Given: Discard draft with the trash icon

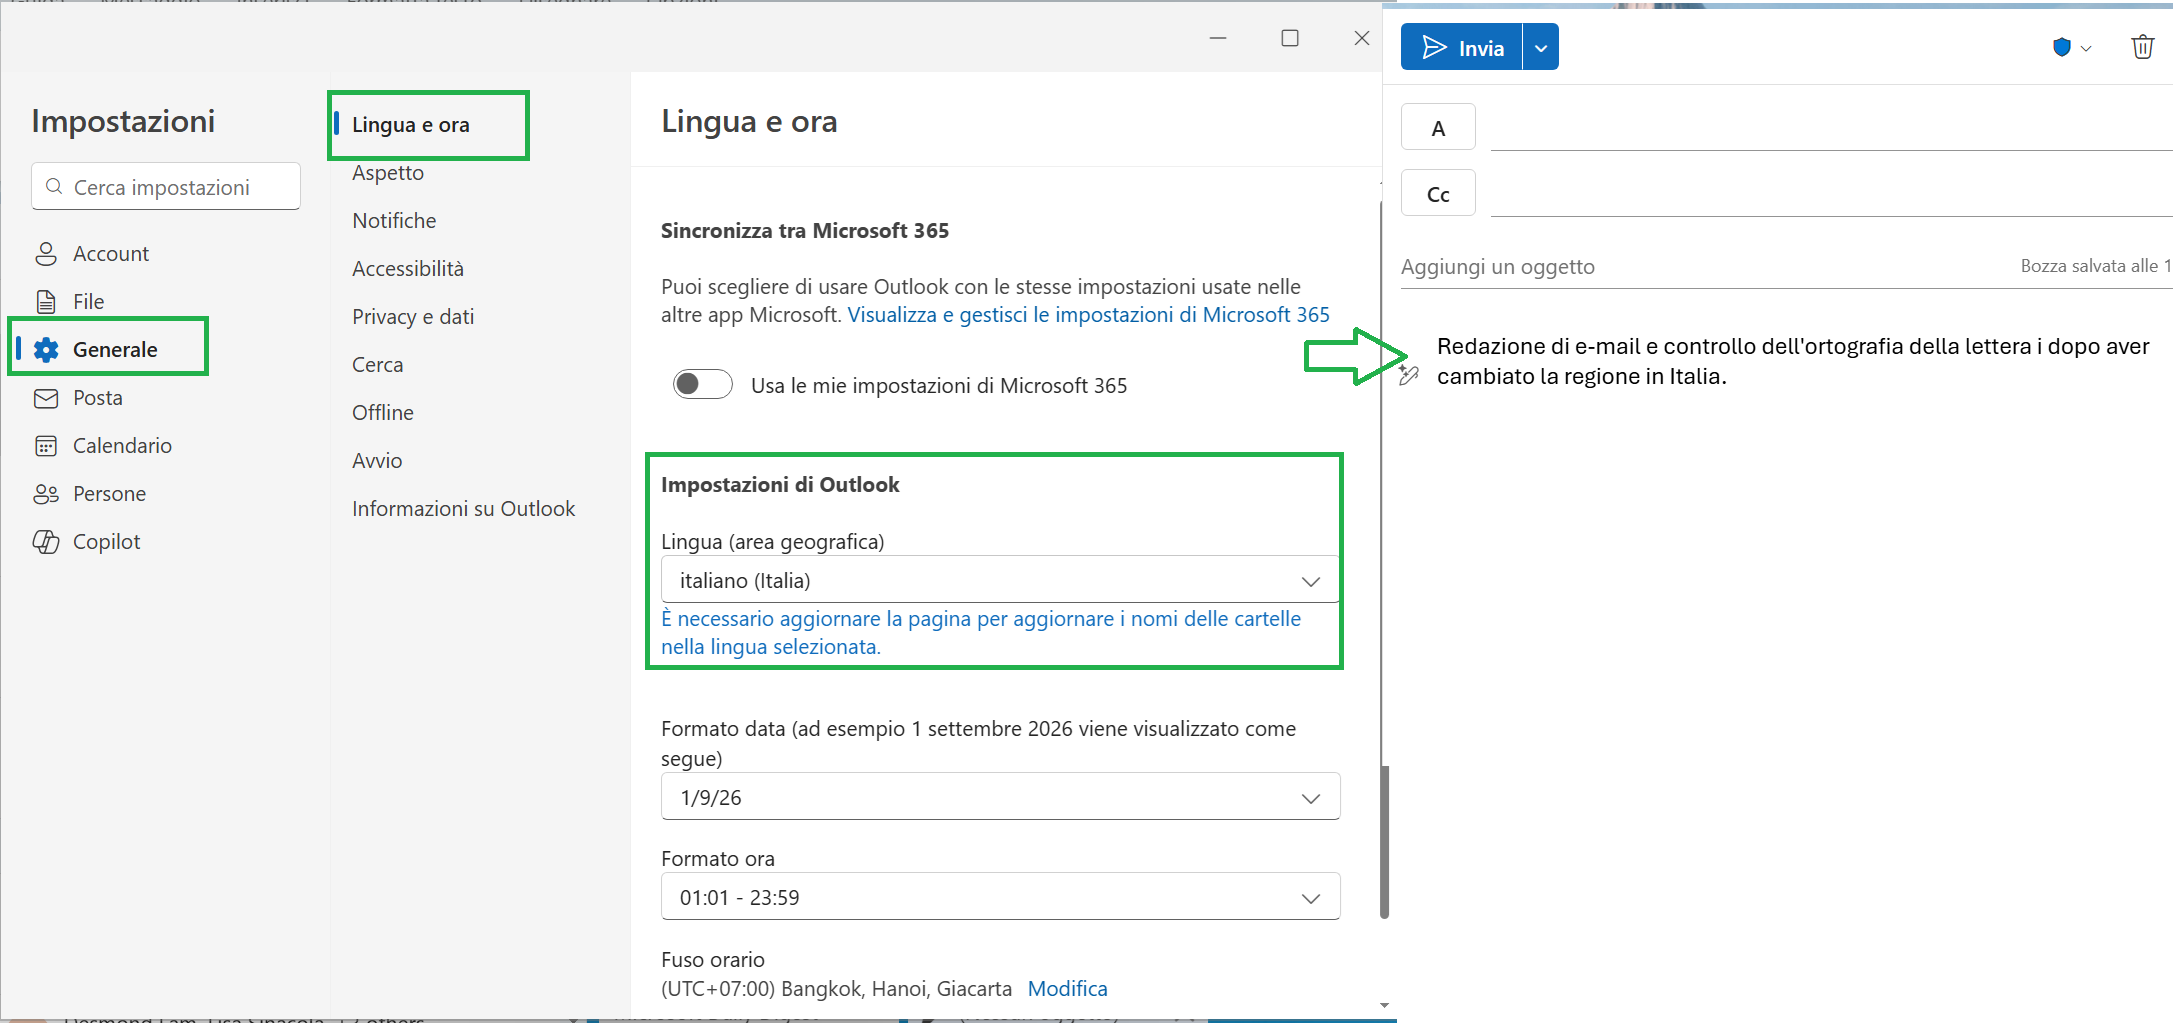Looking at the screenshot, I should [x=2142, y=47].
